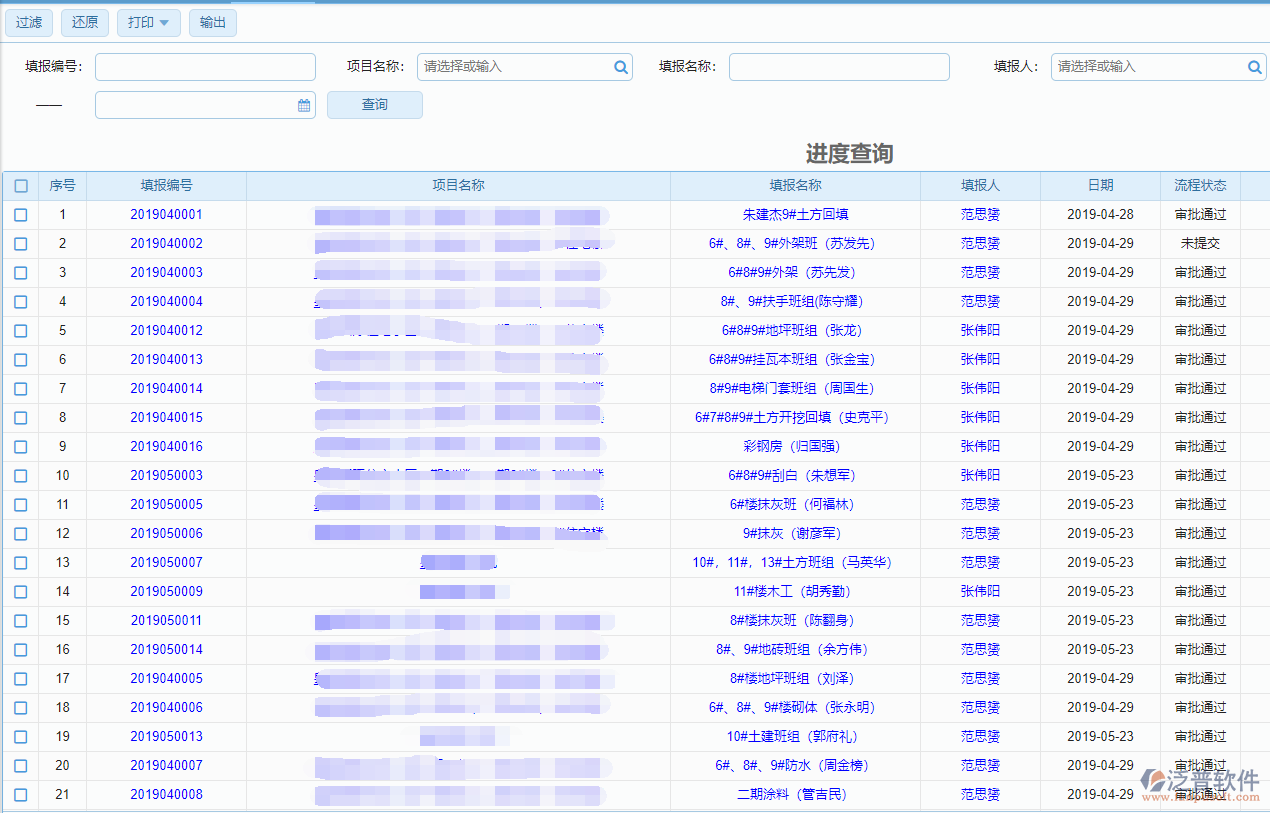
Task: Tick the checkbox for row 21
Action: [x=21, y=795]
